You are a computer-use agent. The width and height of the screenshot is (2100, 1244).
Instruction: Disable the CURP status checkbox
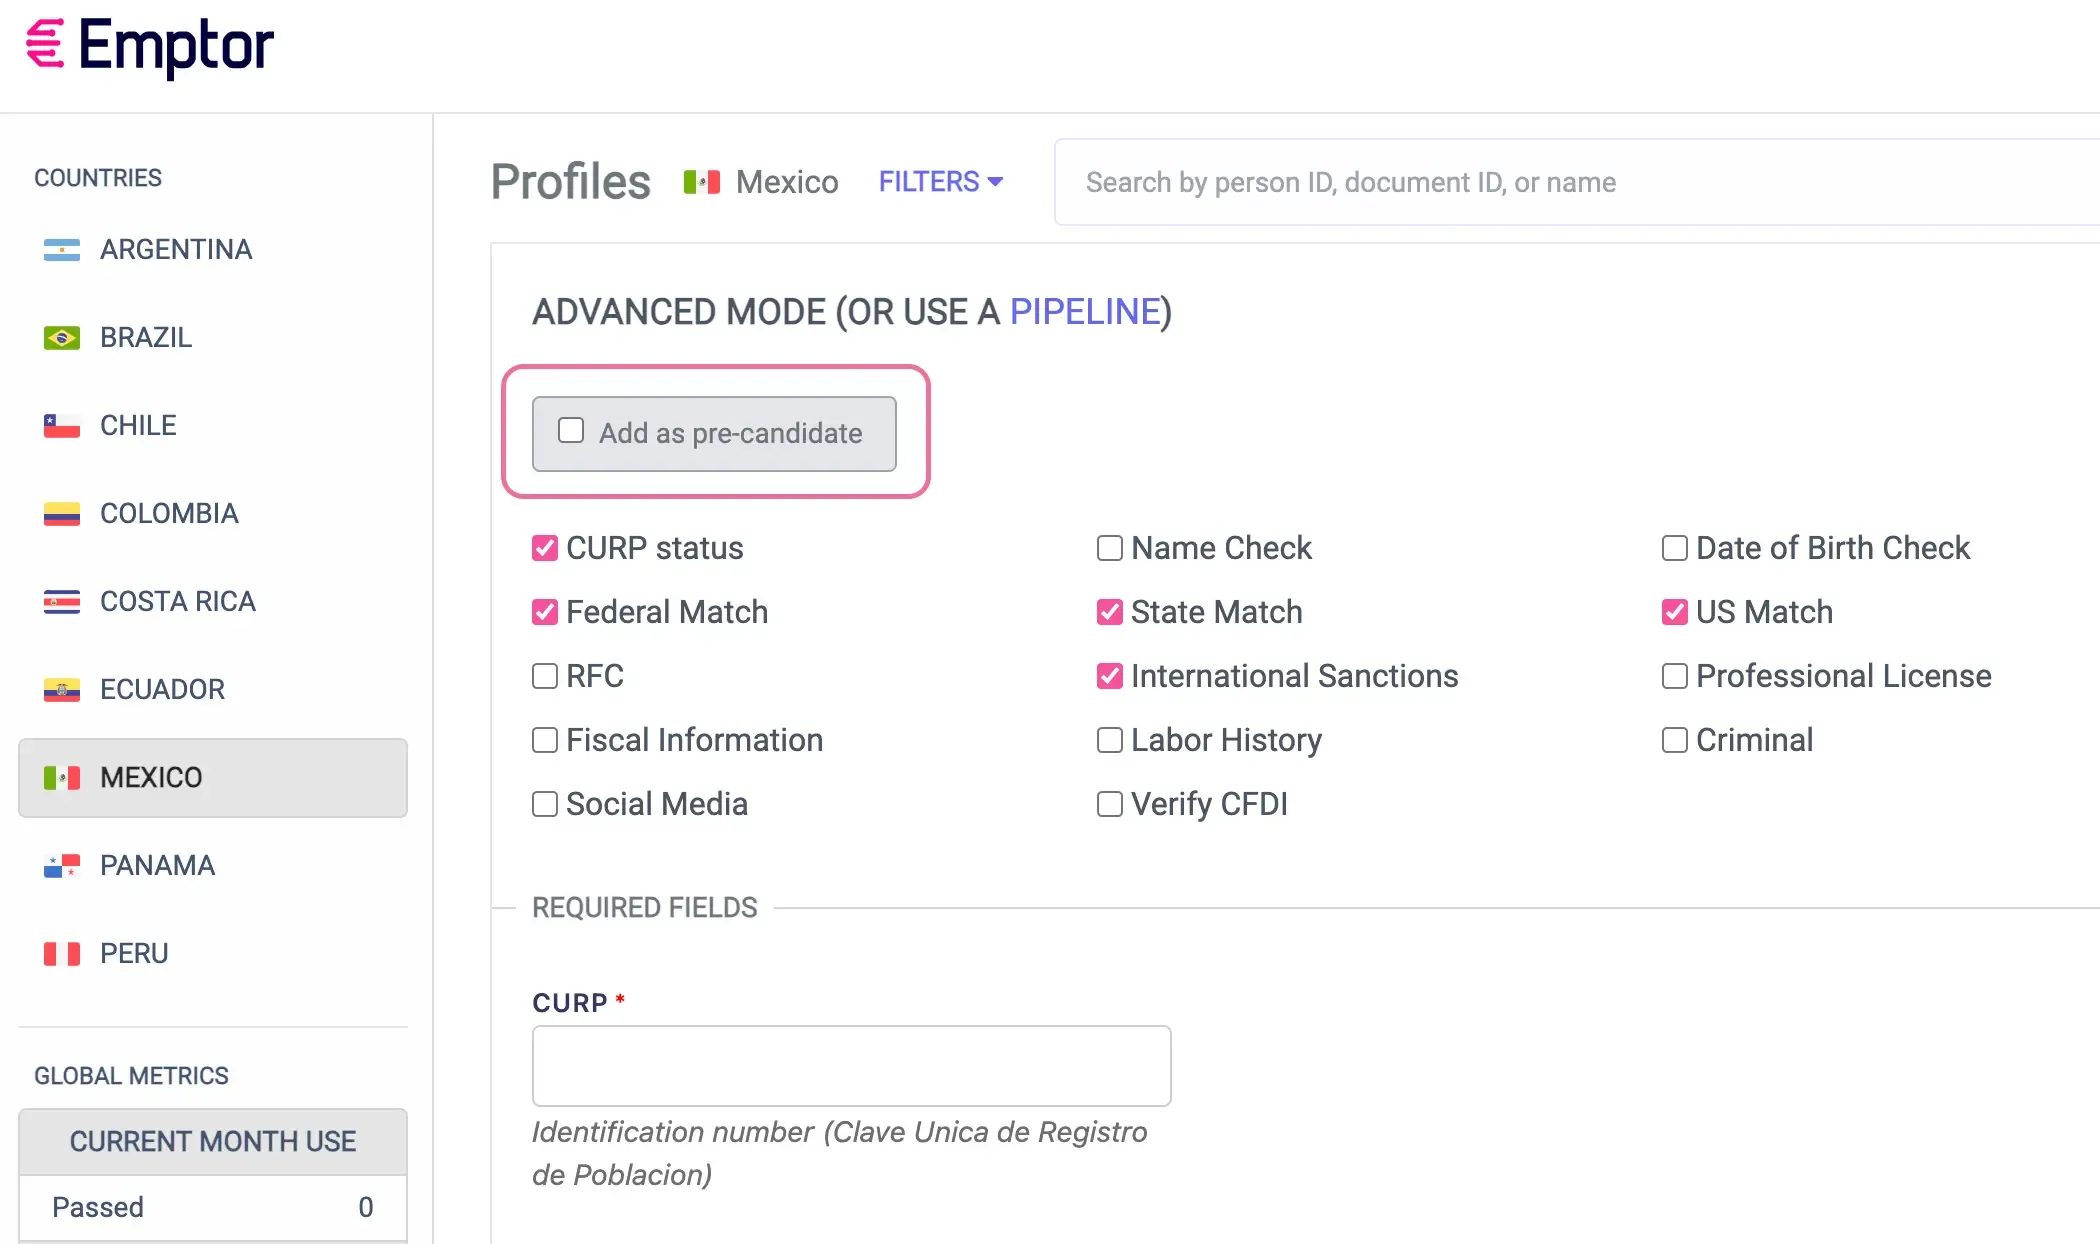[x=544, y=548]
